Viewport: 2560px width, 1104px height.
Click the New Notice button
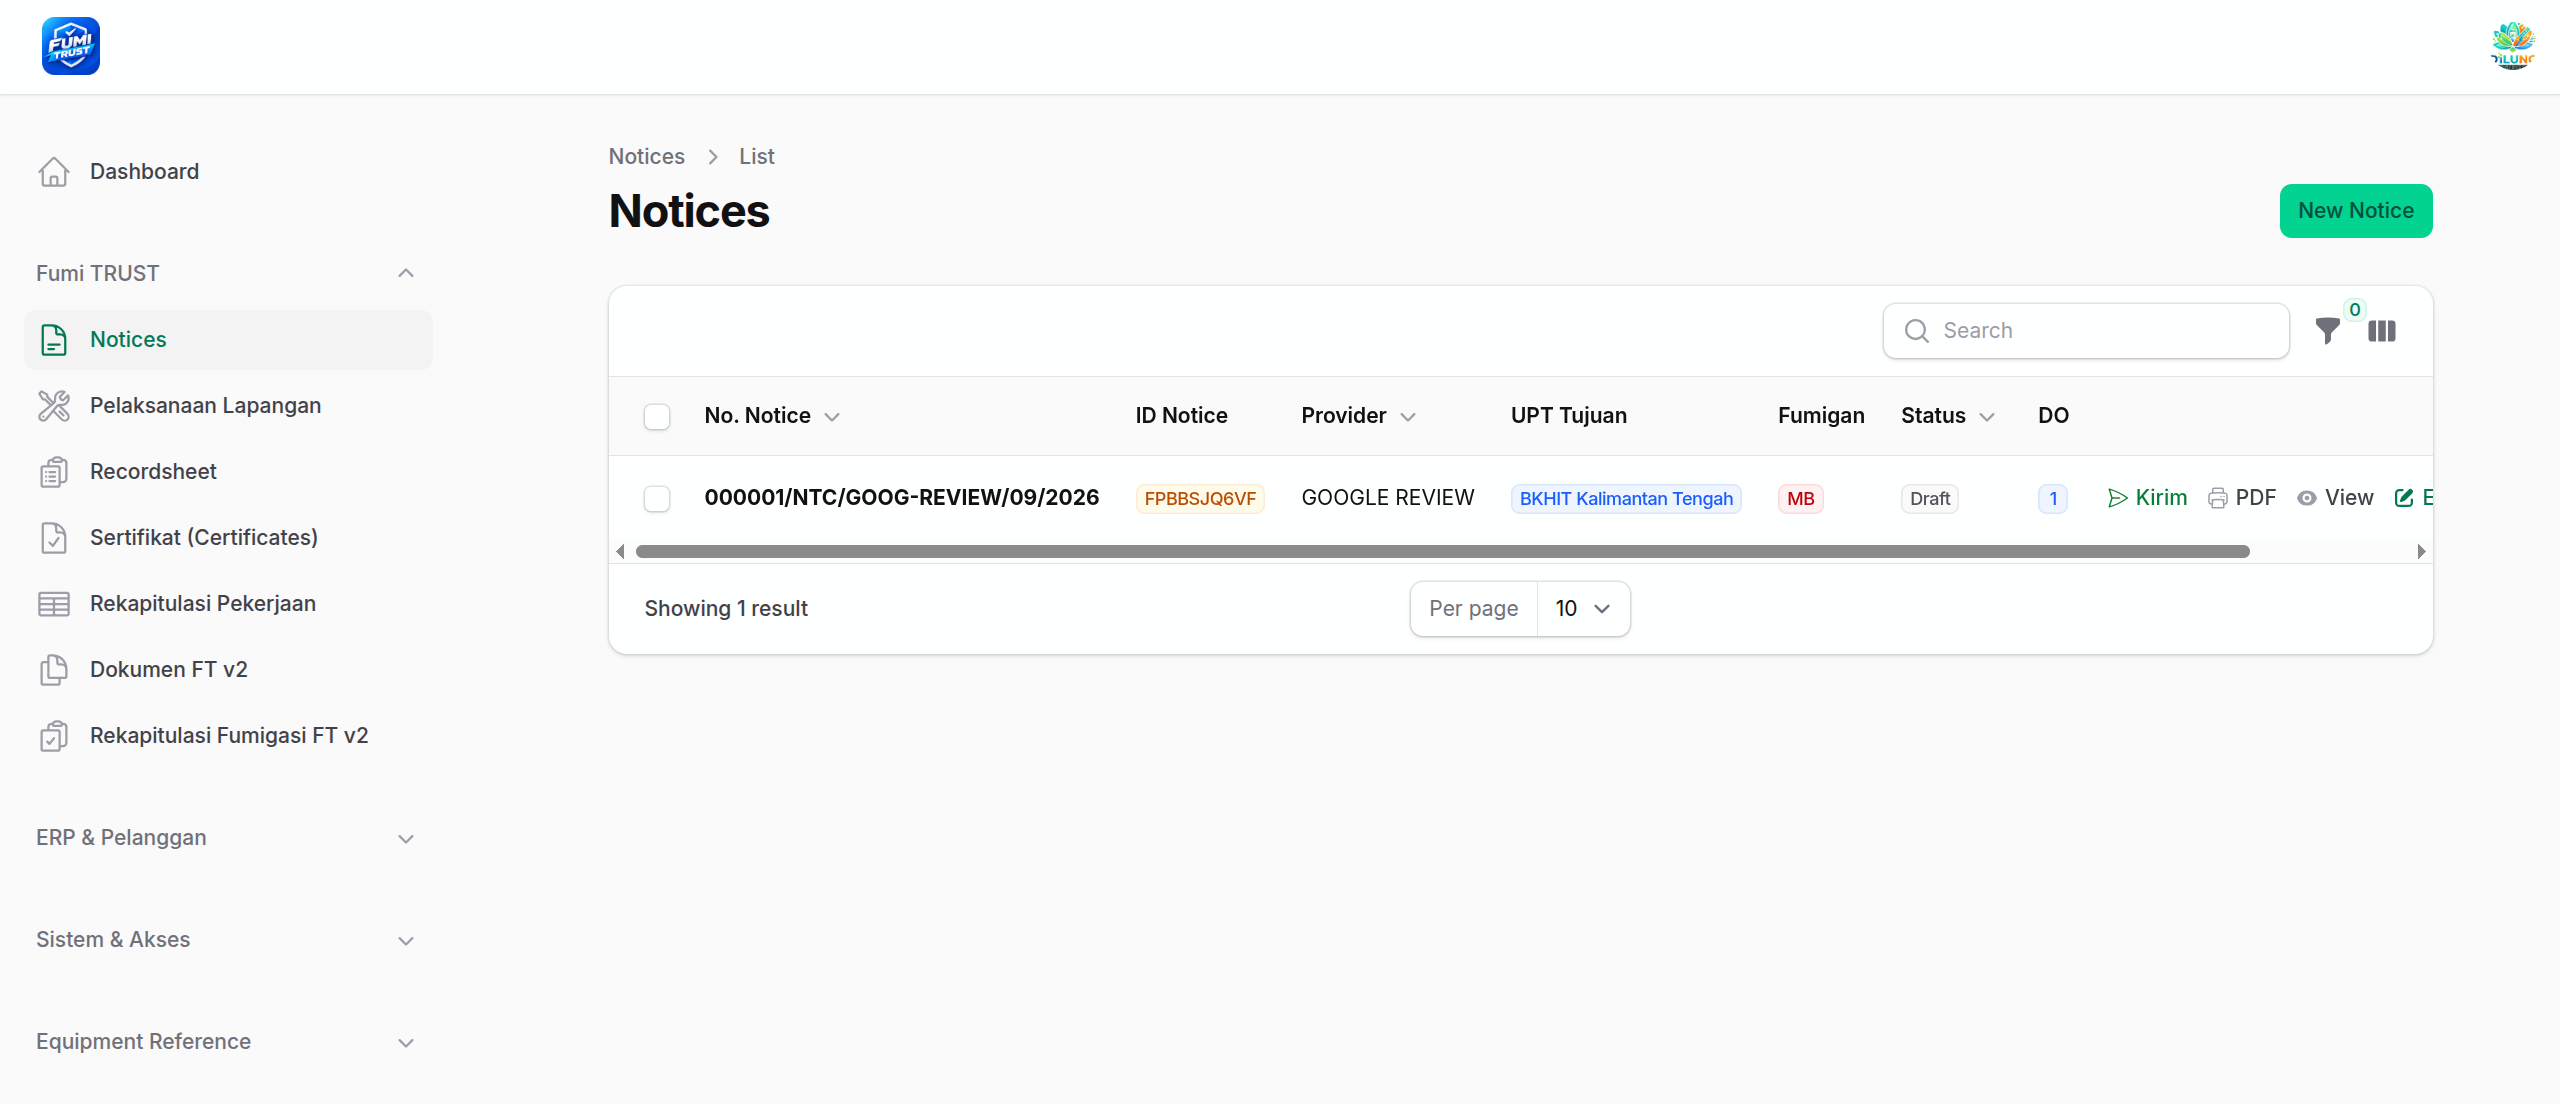click(x=2356, y=211)
